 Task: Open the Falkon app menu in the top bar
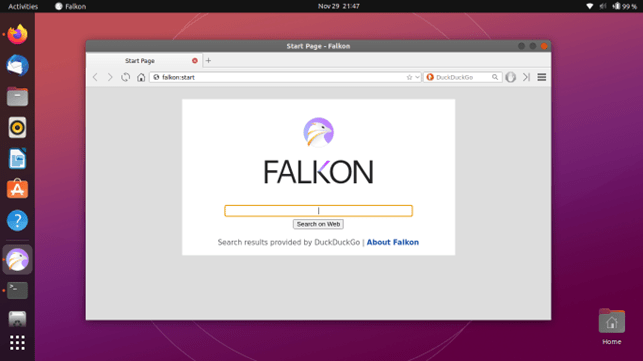(x=71, y=6)
